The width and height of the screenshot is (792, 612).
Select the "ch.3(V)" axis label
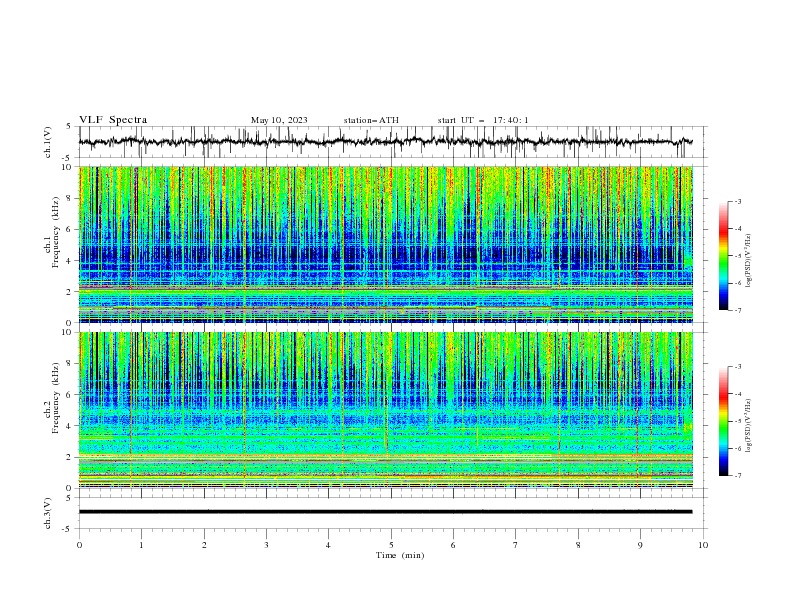48,513
